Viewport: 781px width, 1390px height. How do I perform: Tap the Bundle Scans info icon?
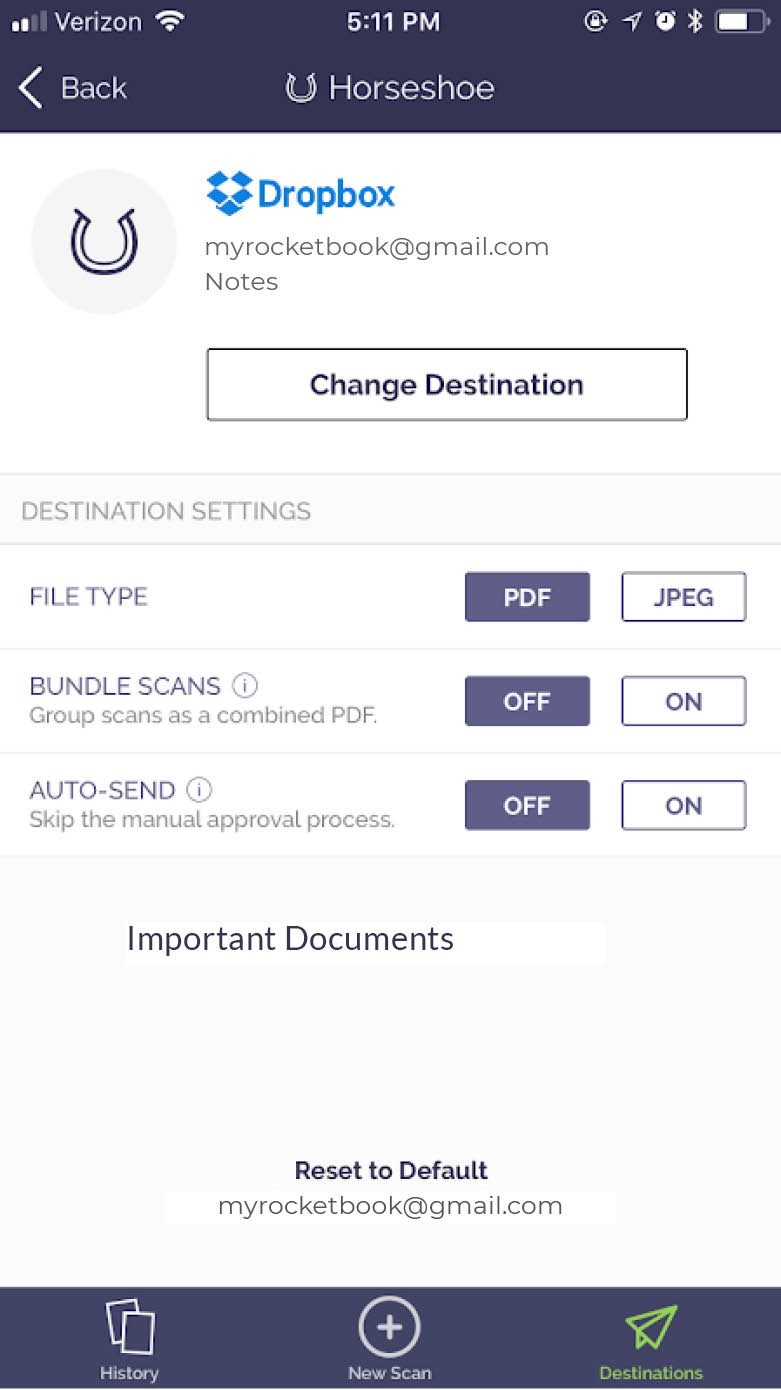coord(245,686)
